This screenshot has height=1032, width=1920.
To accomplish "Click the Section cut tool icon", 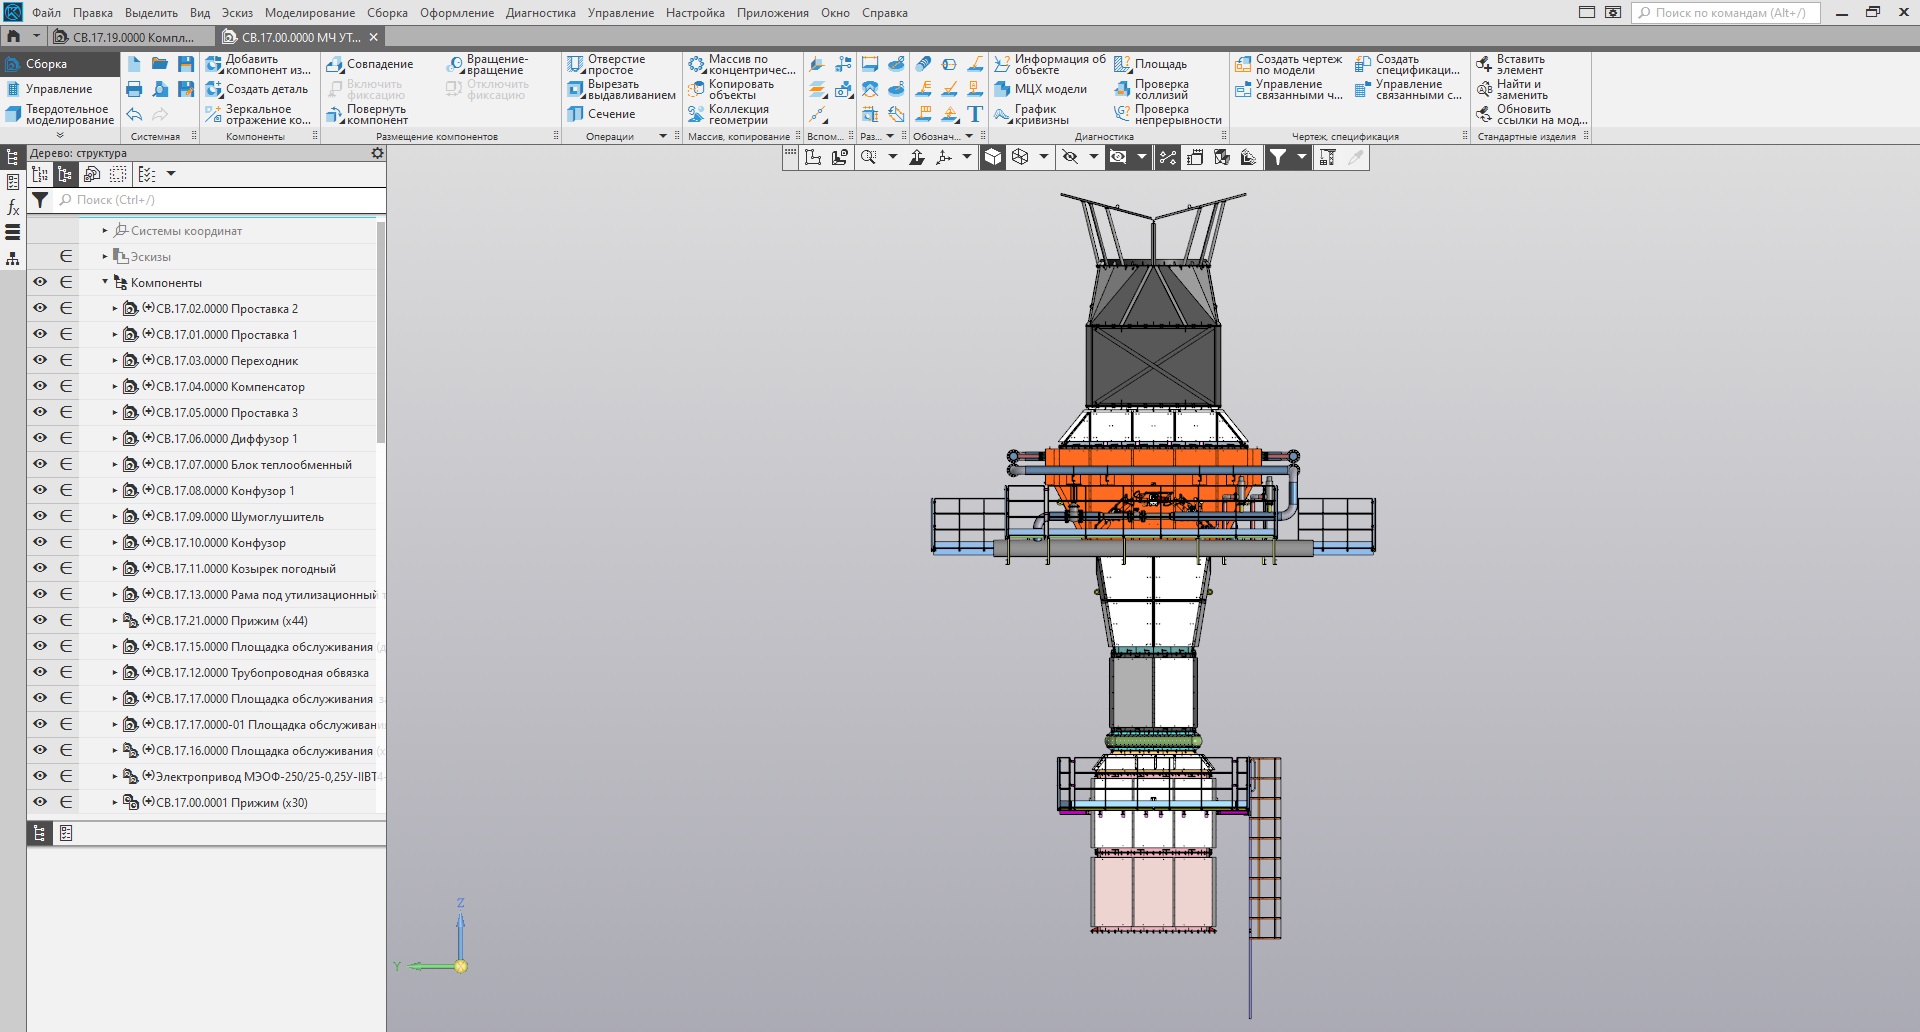I will click(575, 114).
